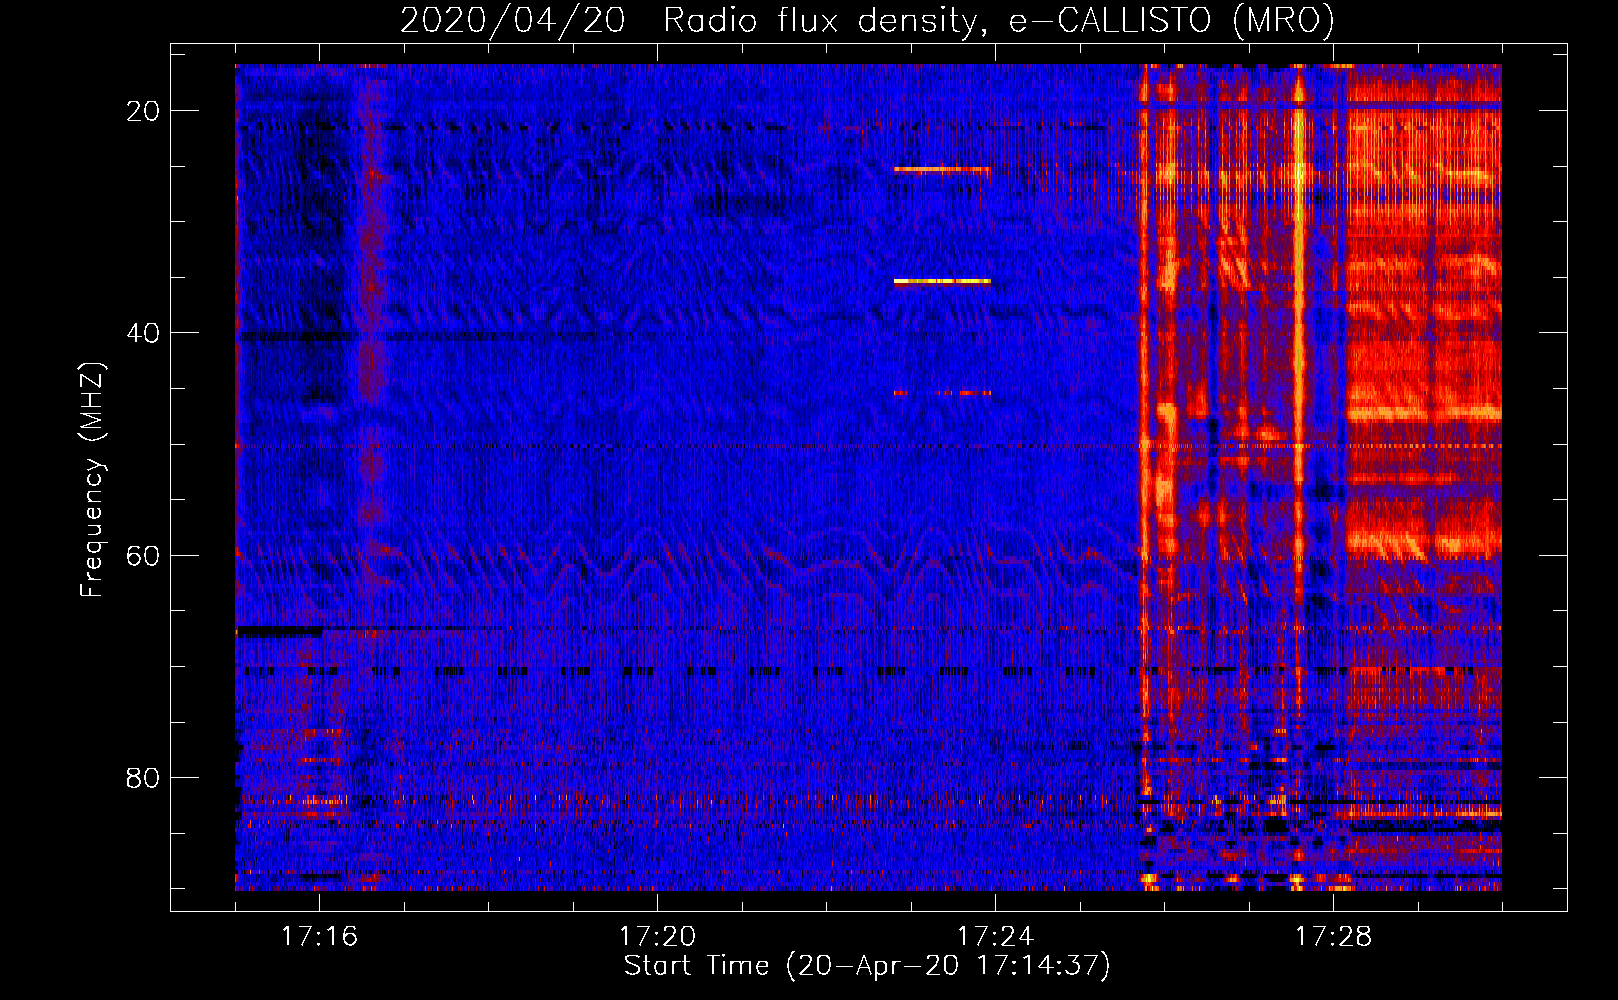Click the 17:28 time tick label

tap(1333, 937)
